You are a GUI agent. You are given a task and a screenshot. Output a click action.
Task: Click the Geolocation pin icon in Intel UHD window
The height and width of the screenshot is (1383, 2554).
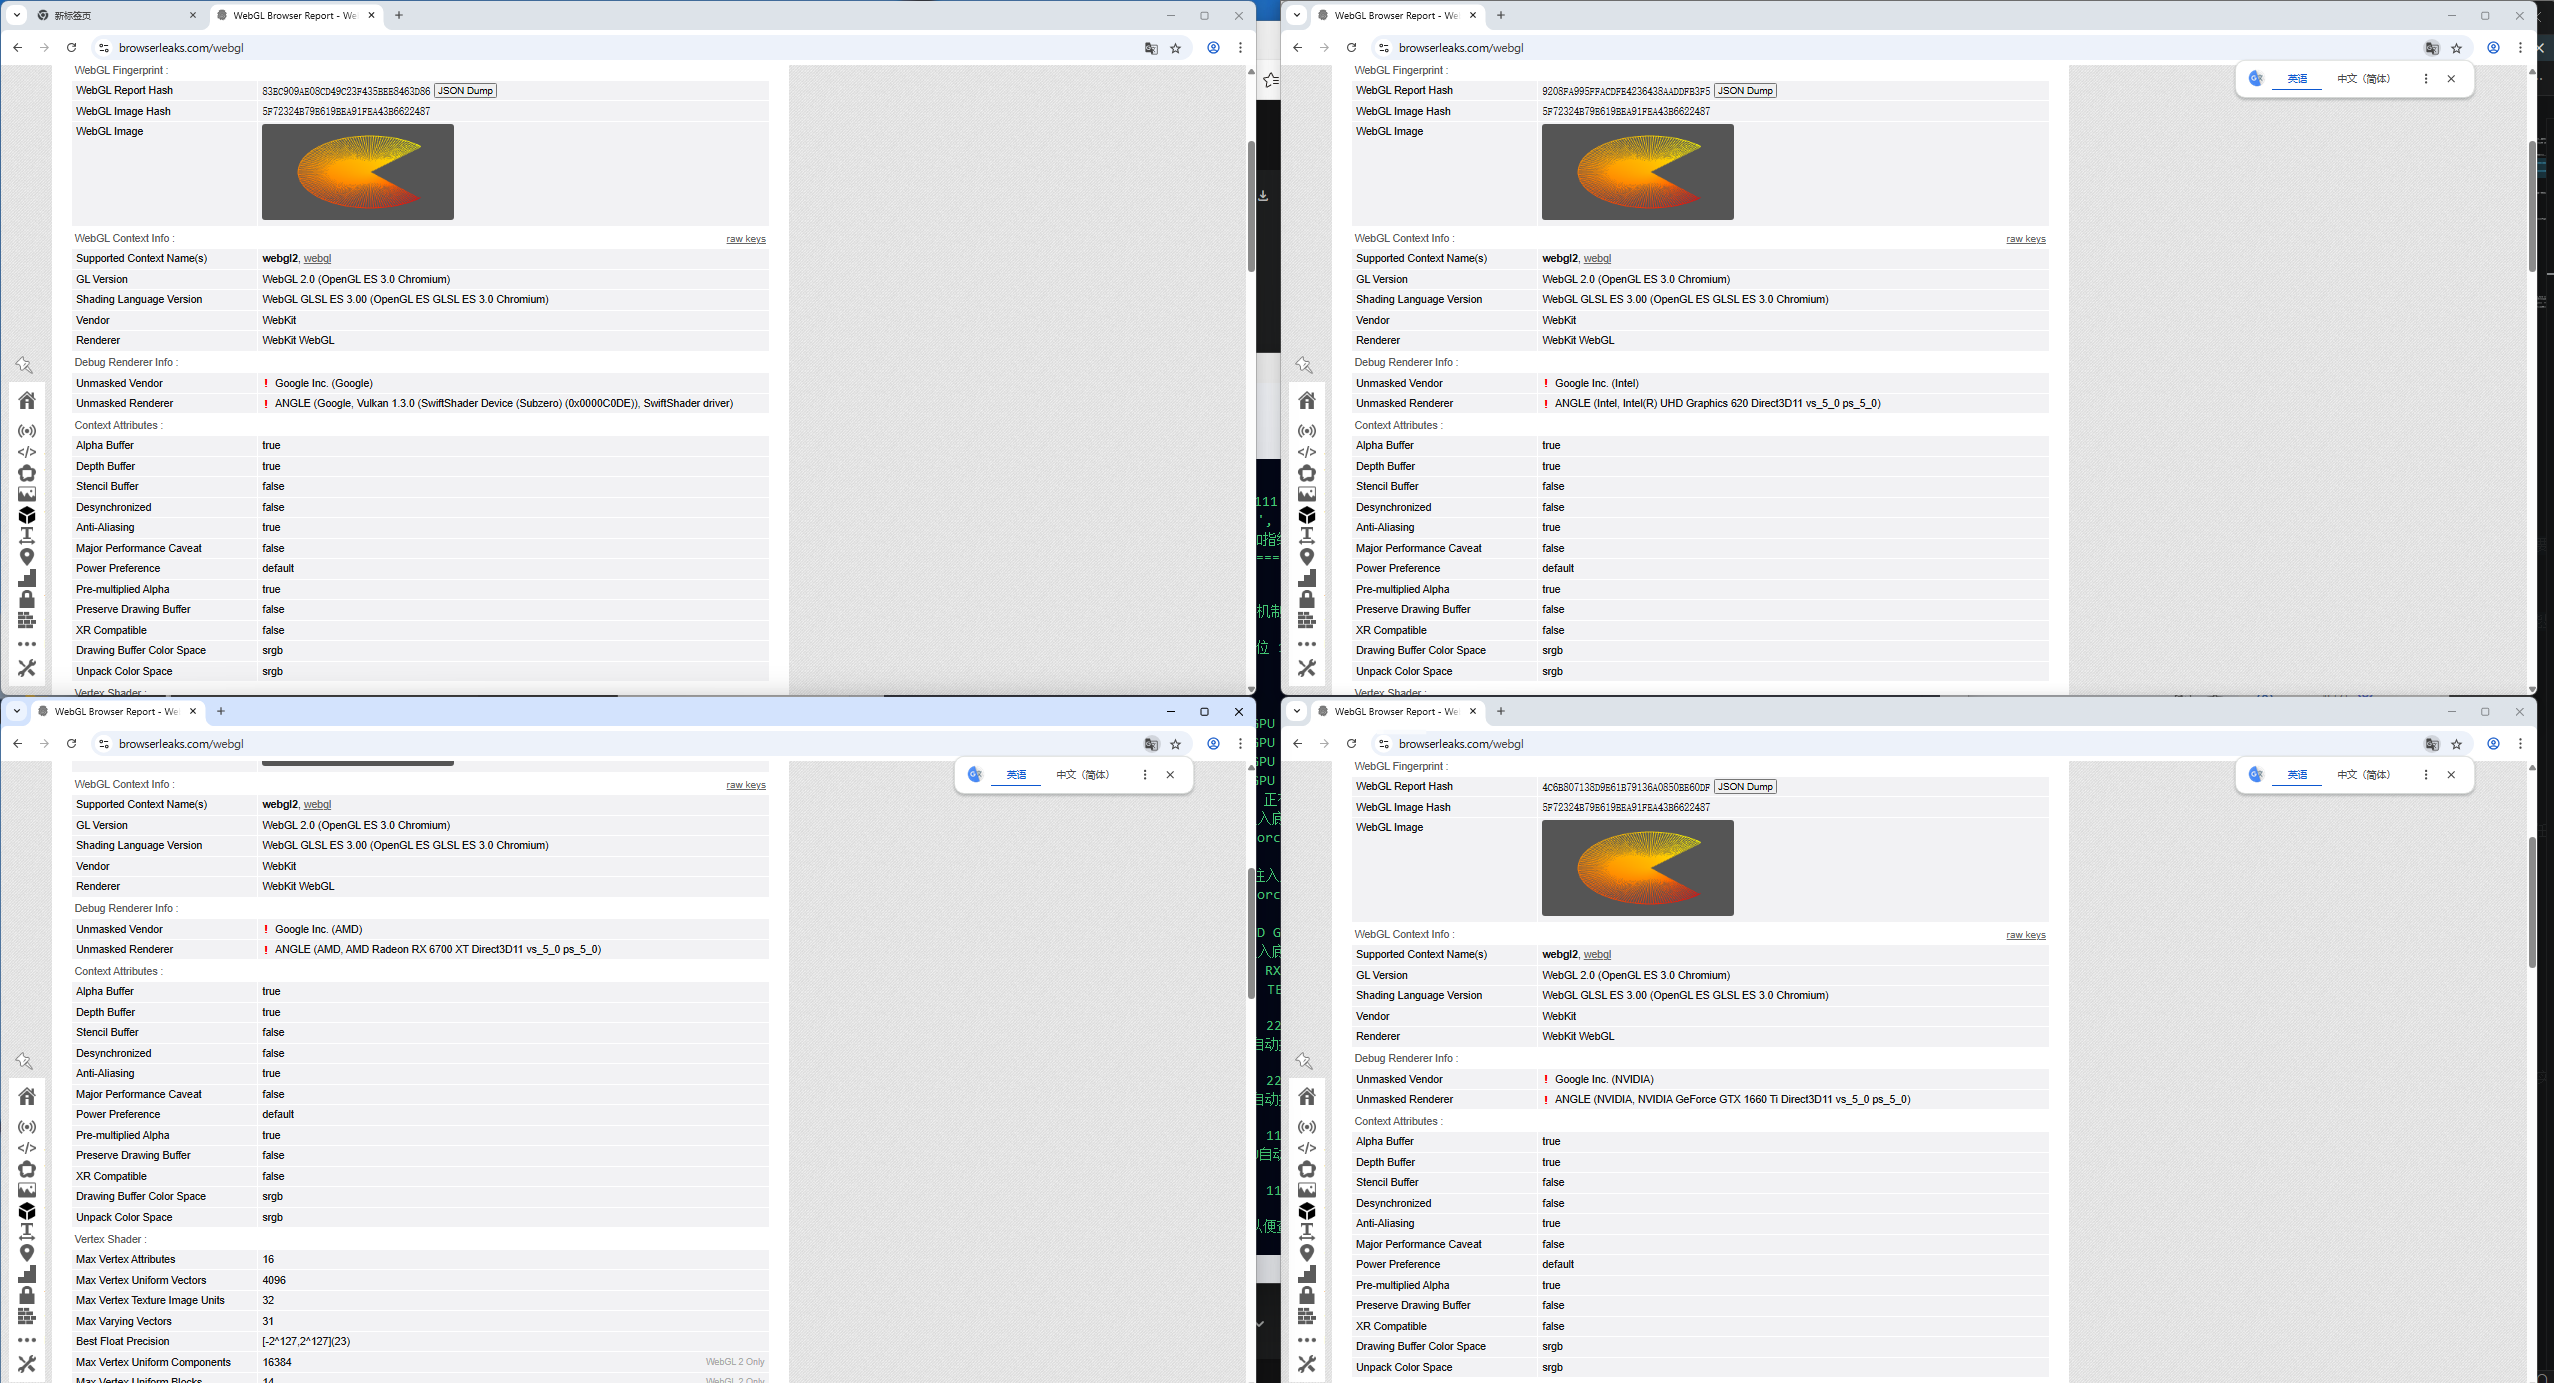point(1307,557)
